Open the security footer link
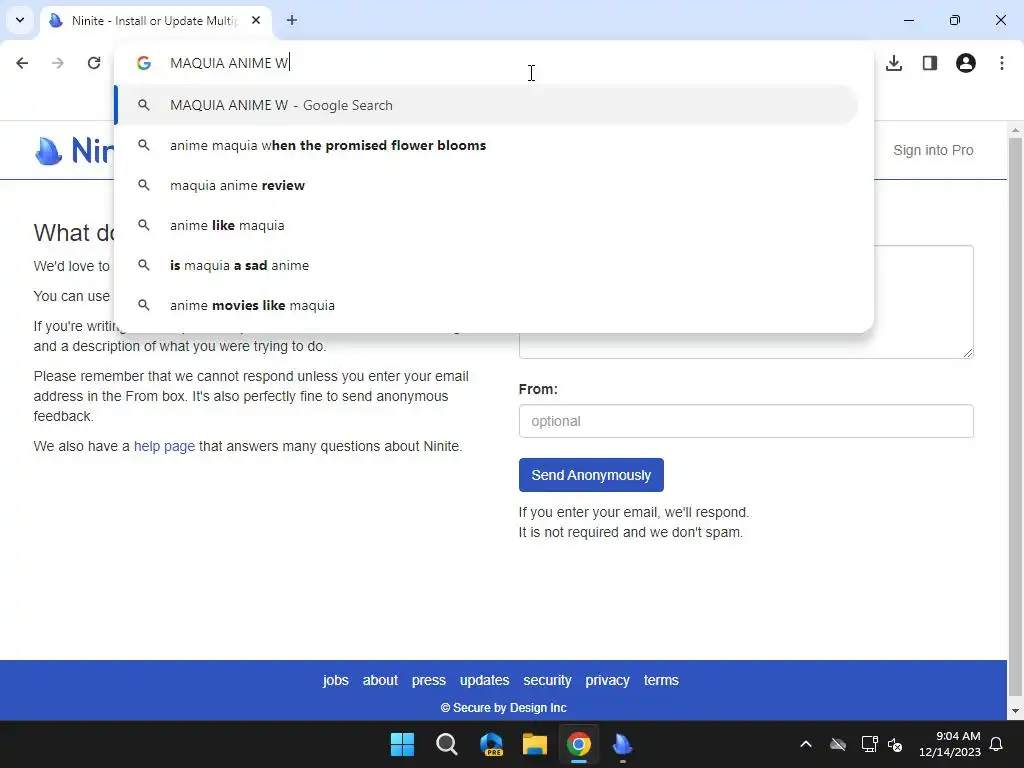This screenshot has width=1024, height=768. pyautogui.click(x=547, y=680)
